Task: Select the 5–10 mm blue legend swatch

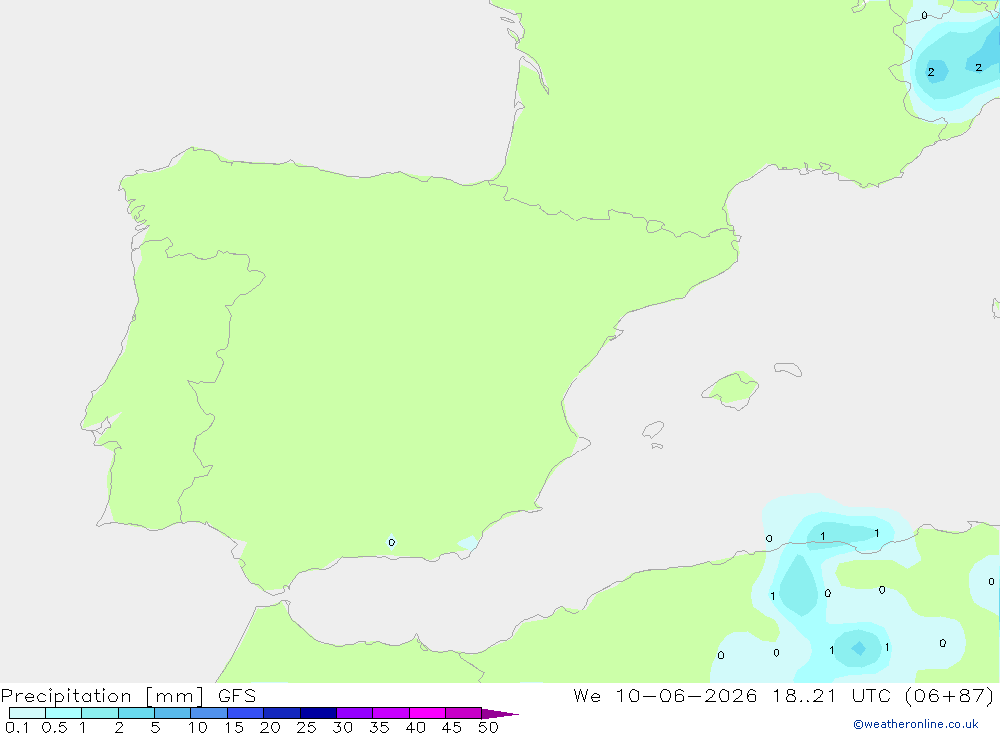Action: click(x=173, y=713)
